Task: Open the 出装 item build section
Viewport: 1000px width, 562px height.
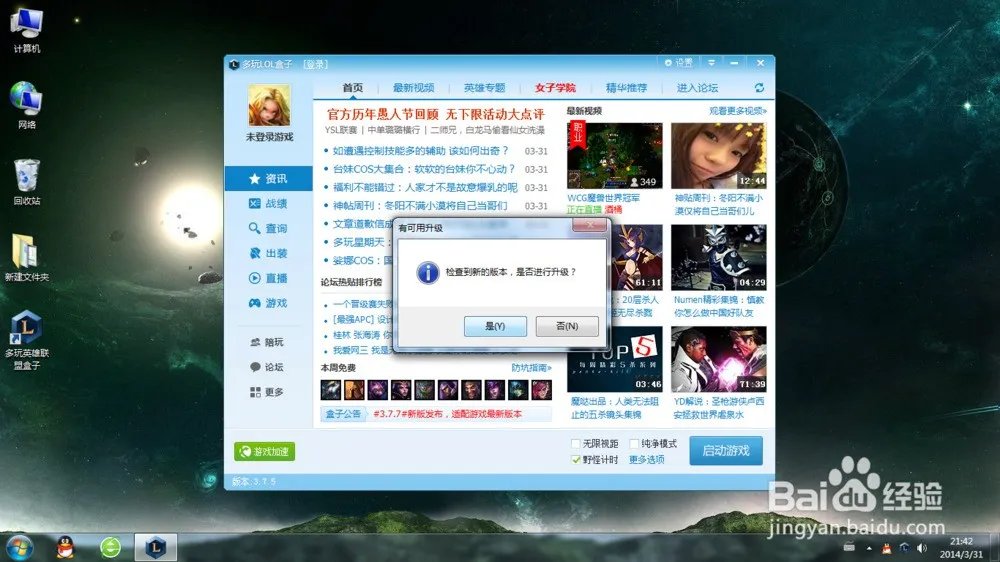Action: [x=268, y=253]
